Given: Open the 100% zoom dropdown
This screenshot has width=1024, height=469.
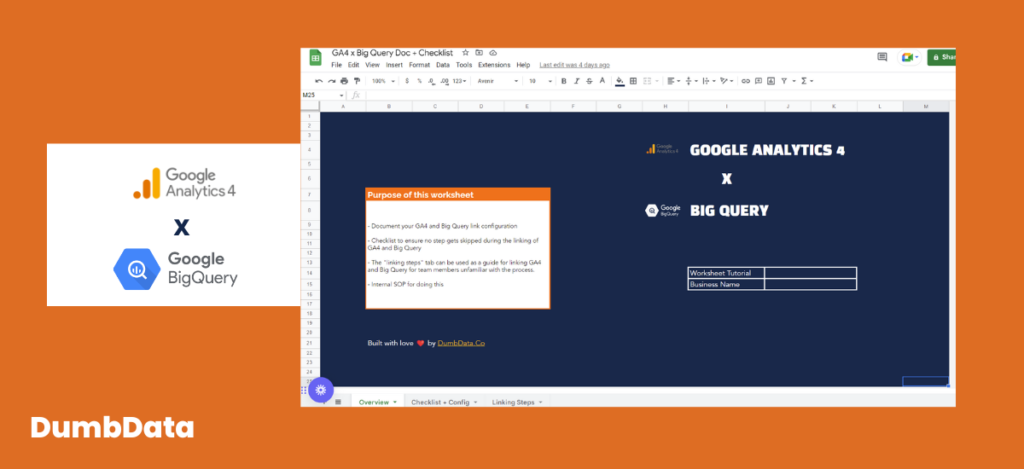Looking at the screenshot, I should tap(383, 81).
